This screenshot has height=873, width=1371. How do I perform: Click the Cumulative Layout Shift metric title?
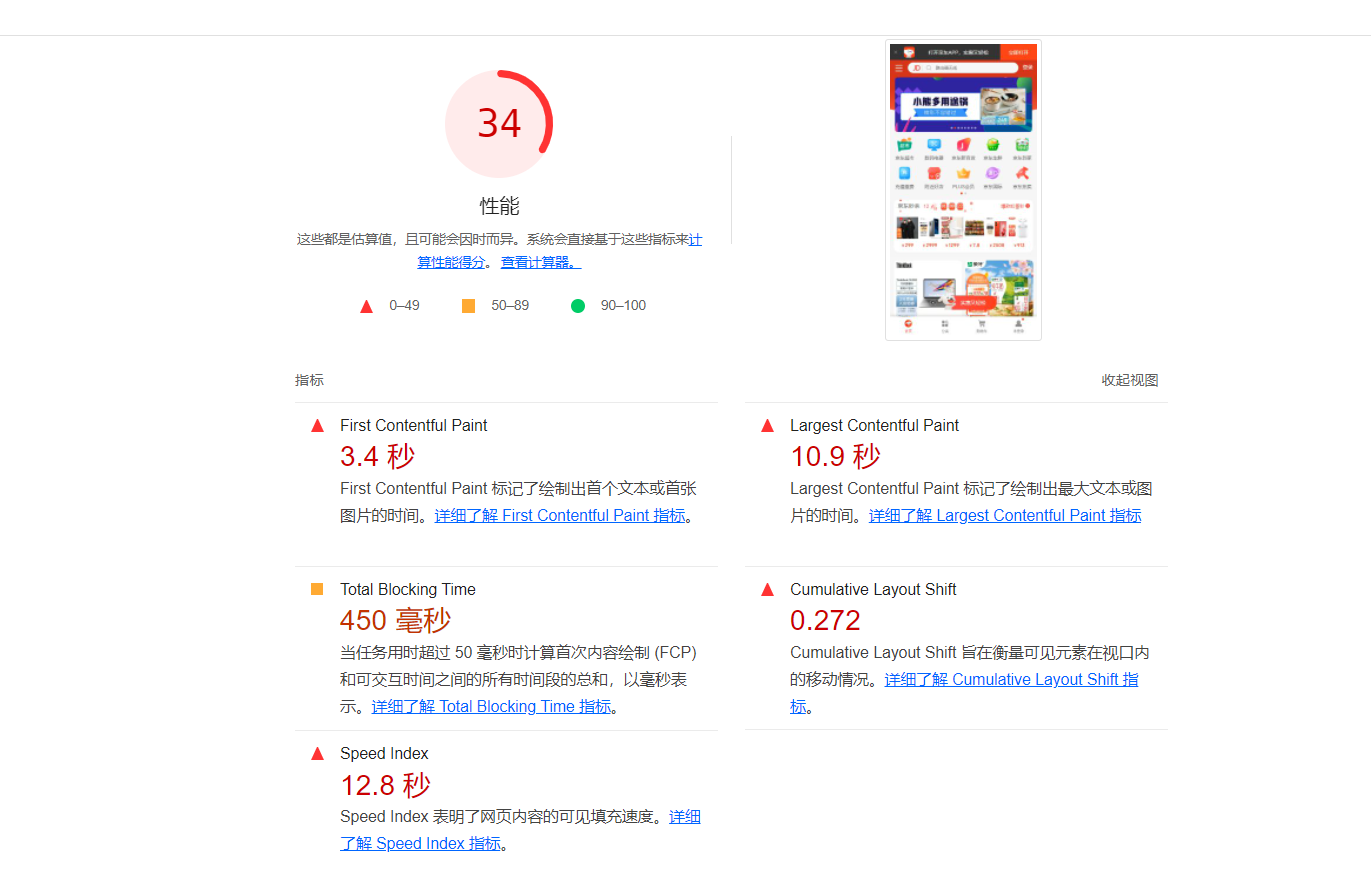click(x=873, y=589)
